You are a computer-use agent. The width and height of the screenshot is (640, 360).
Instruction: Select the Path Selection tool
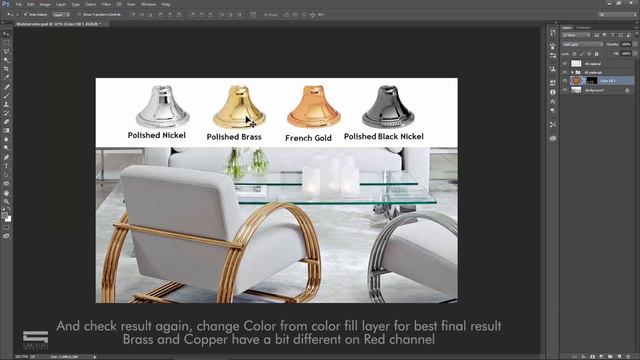click(6, 175)
